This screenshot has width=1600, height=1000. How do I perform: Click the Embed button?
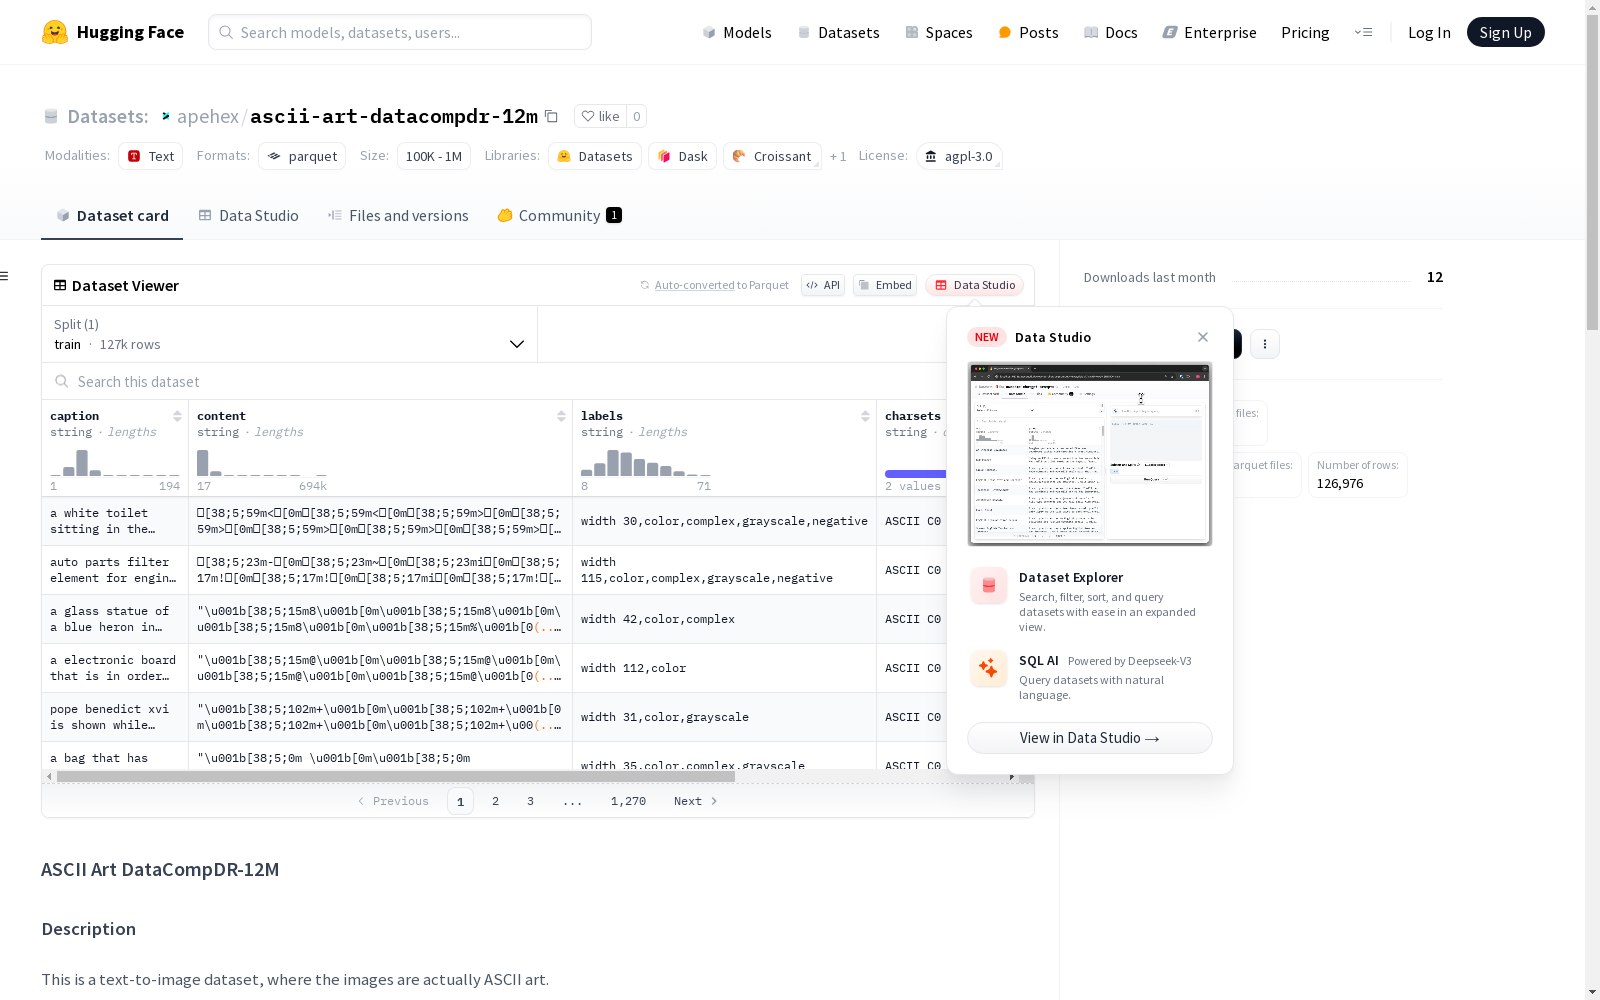coord(885,285)
